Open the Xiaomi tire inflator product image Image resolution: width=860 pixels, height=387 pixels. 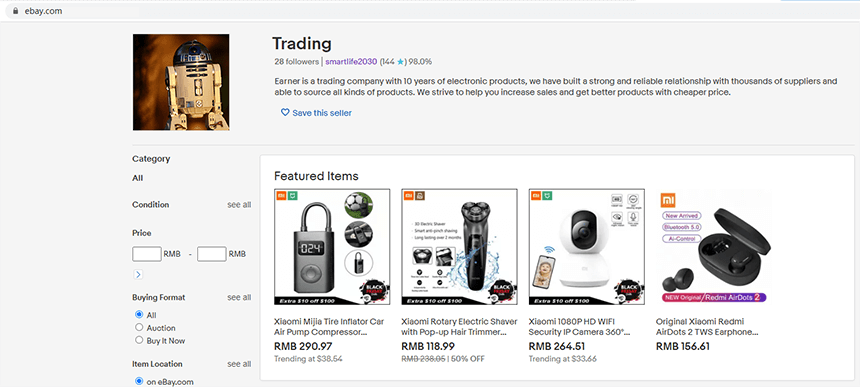pyautogui.click(x=332, y=247)
